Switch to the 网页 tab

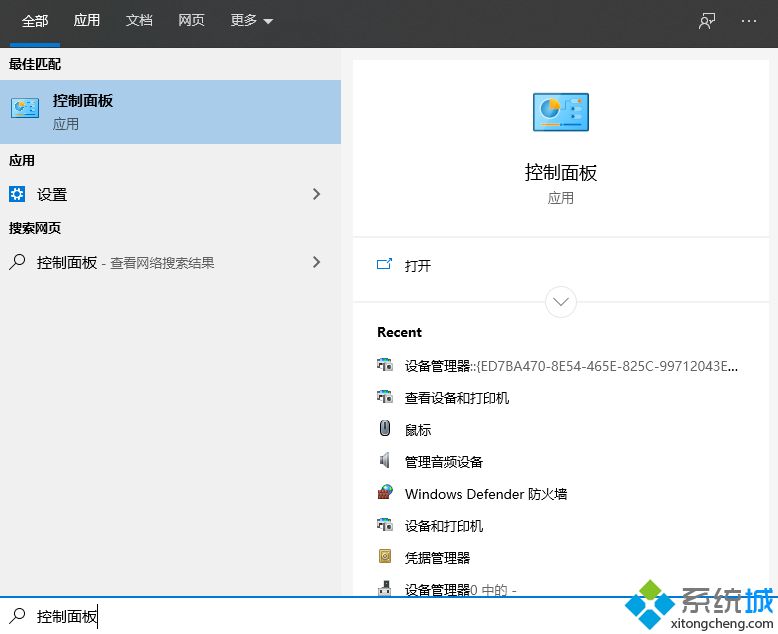[x=191, y=20]
